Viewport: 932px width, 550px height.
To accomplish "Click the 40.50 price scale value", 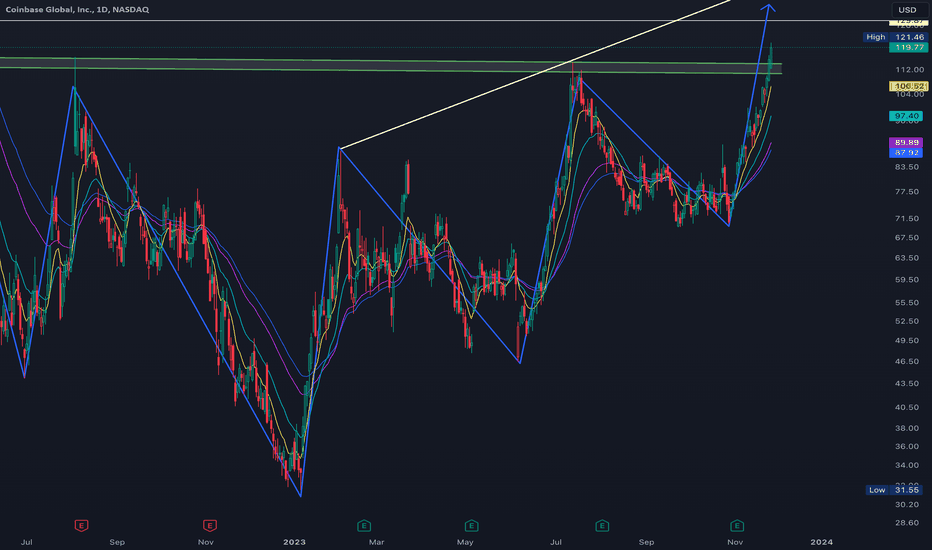I will click(907, 407).
